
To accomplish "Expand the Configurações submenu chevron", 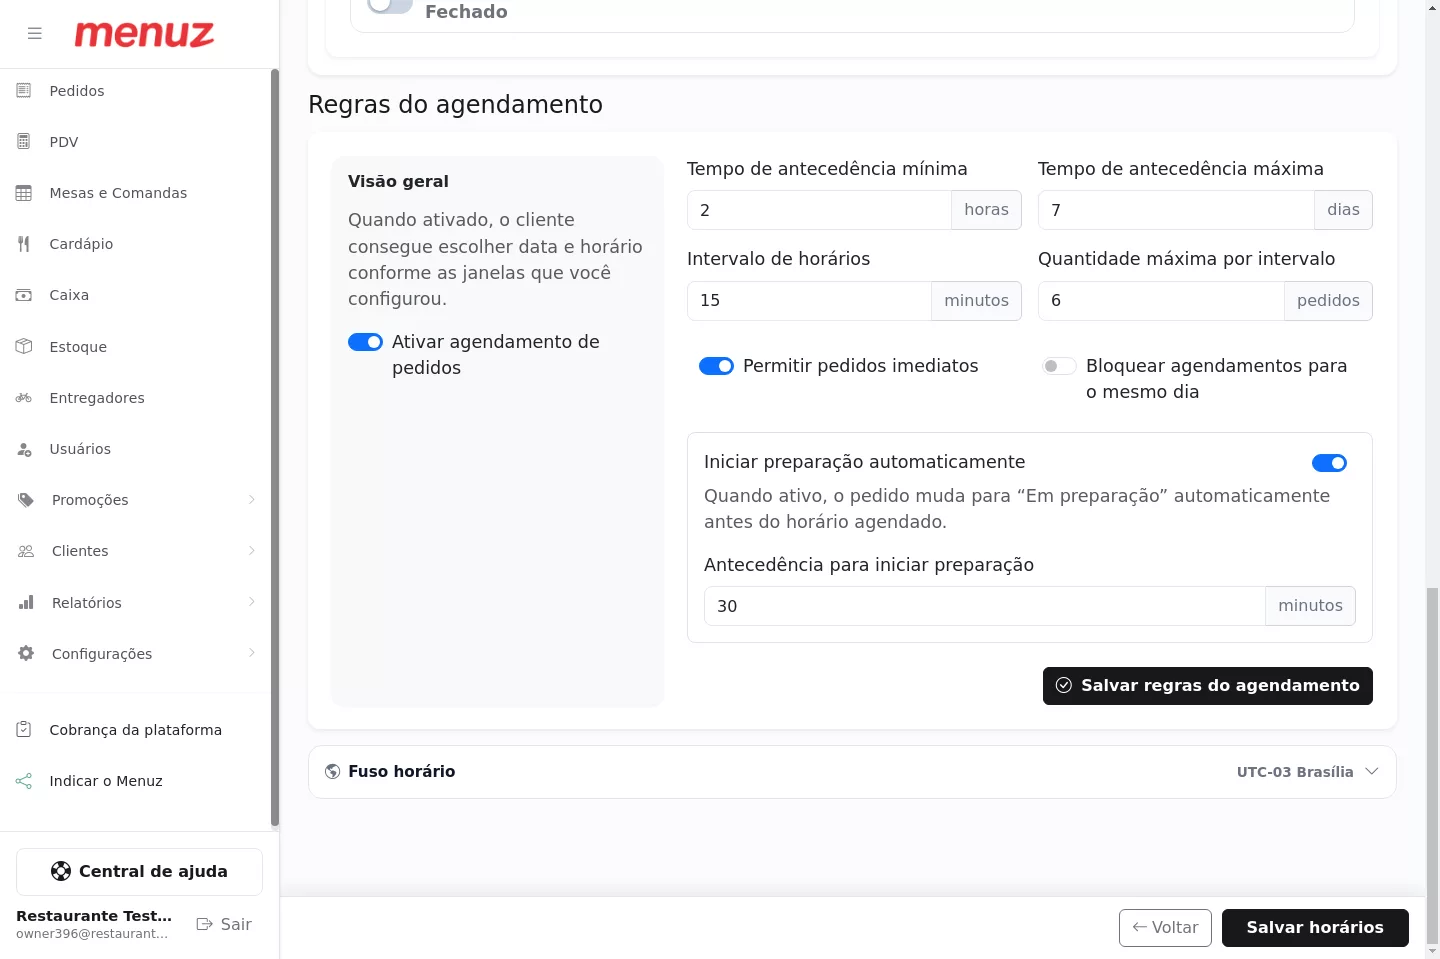I will 252,653.
